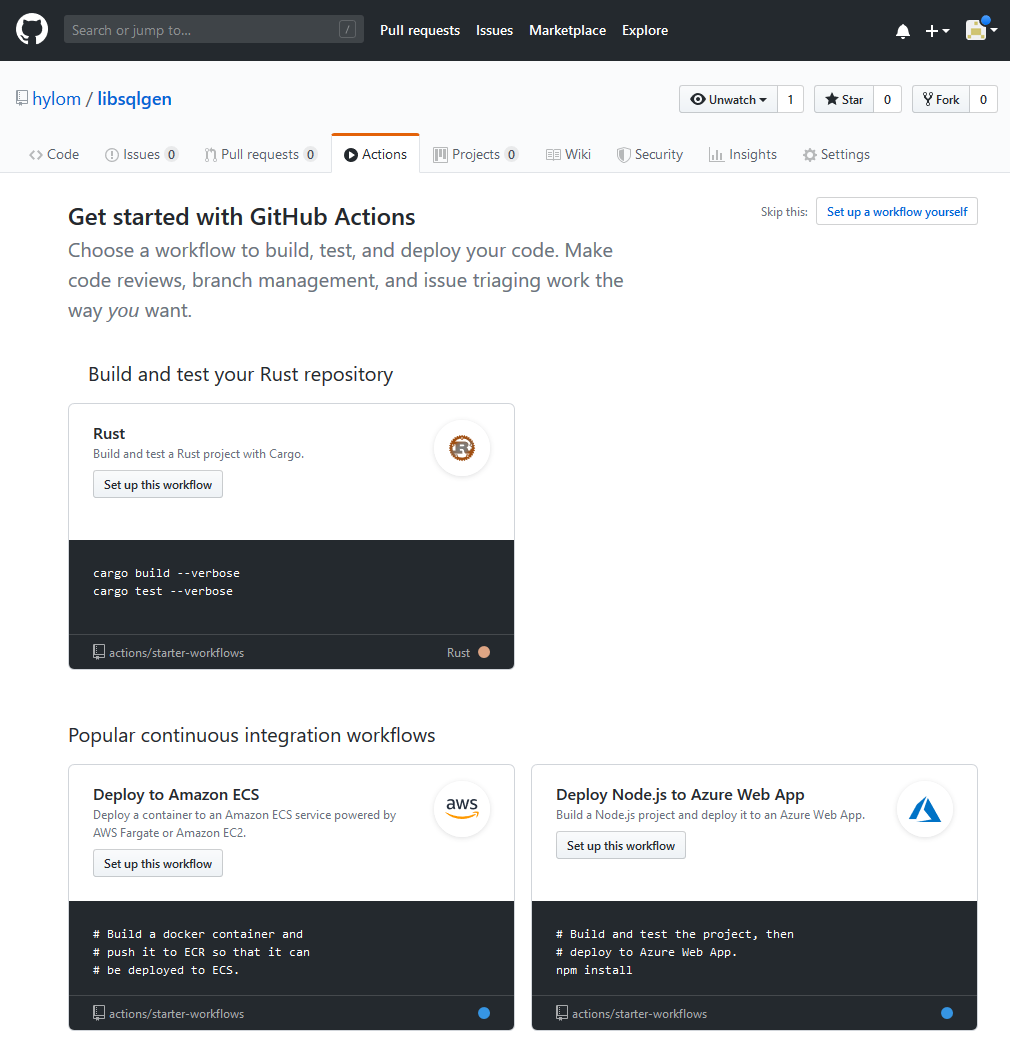The image size is (1010, 1039).
Task: Open the plus create-new dropdown
Action: (937, 30)
